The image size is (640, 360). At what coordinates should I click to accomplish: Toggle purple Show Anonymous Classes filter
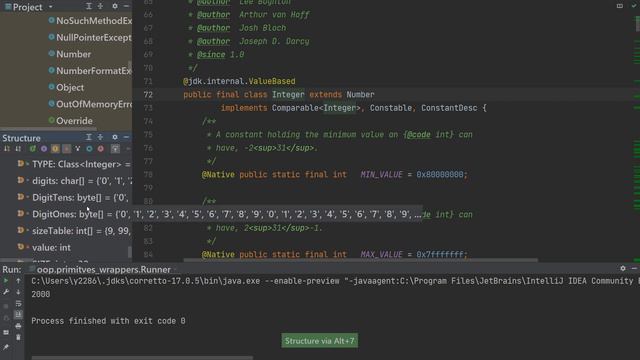point(44,149)
